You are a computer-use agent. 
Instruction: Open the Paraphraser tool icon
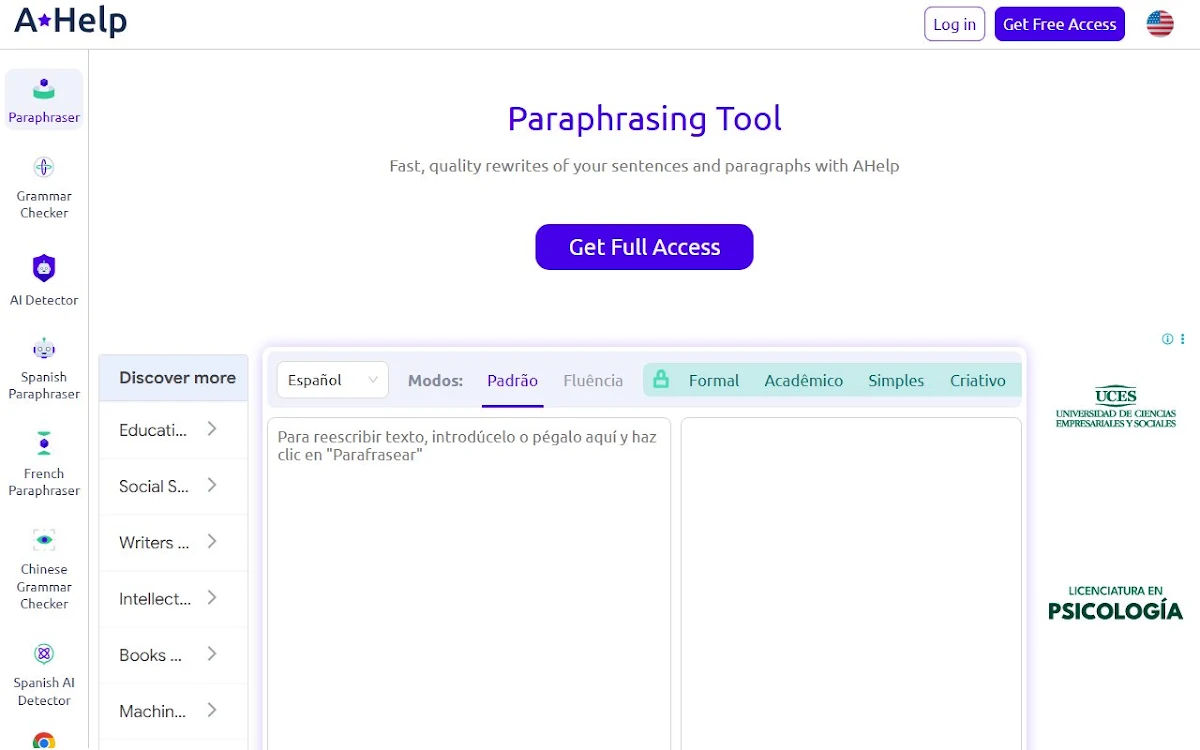coord(44,89)
